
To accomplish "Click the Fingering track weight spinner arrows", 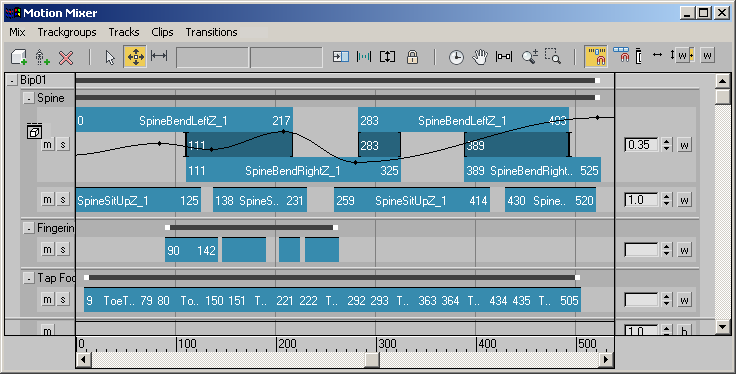I will coord(667,250).
